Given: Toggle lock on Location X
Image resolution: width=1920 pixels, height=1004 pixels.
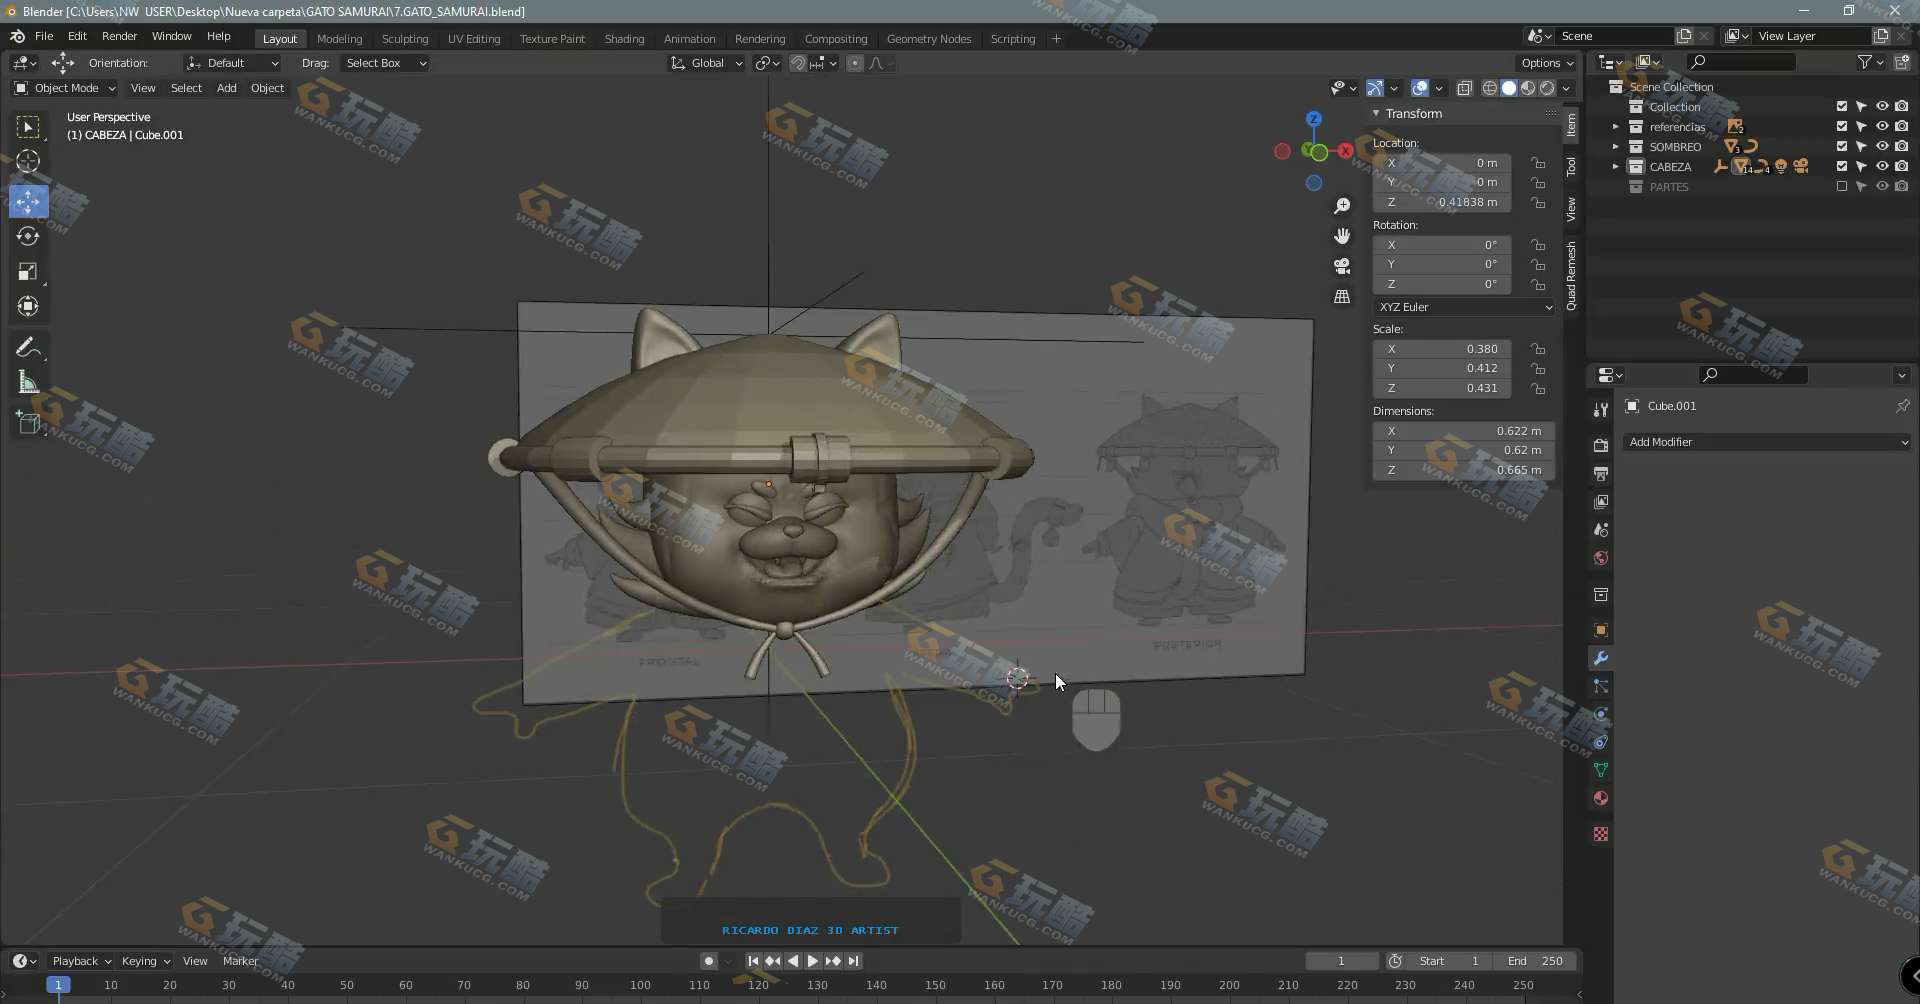Looking at the screenshot, I should point(1538,163).
